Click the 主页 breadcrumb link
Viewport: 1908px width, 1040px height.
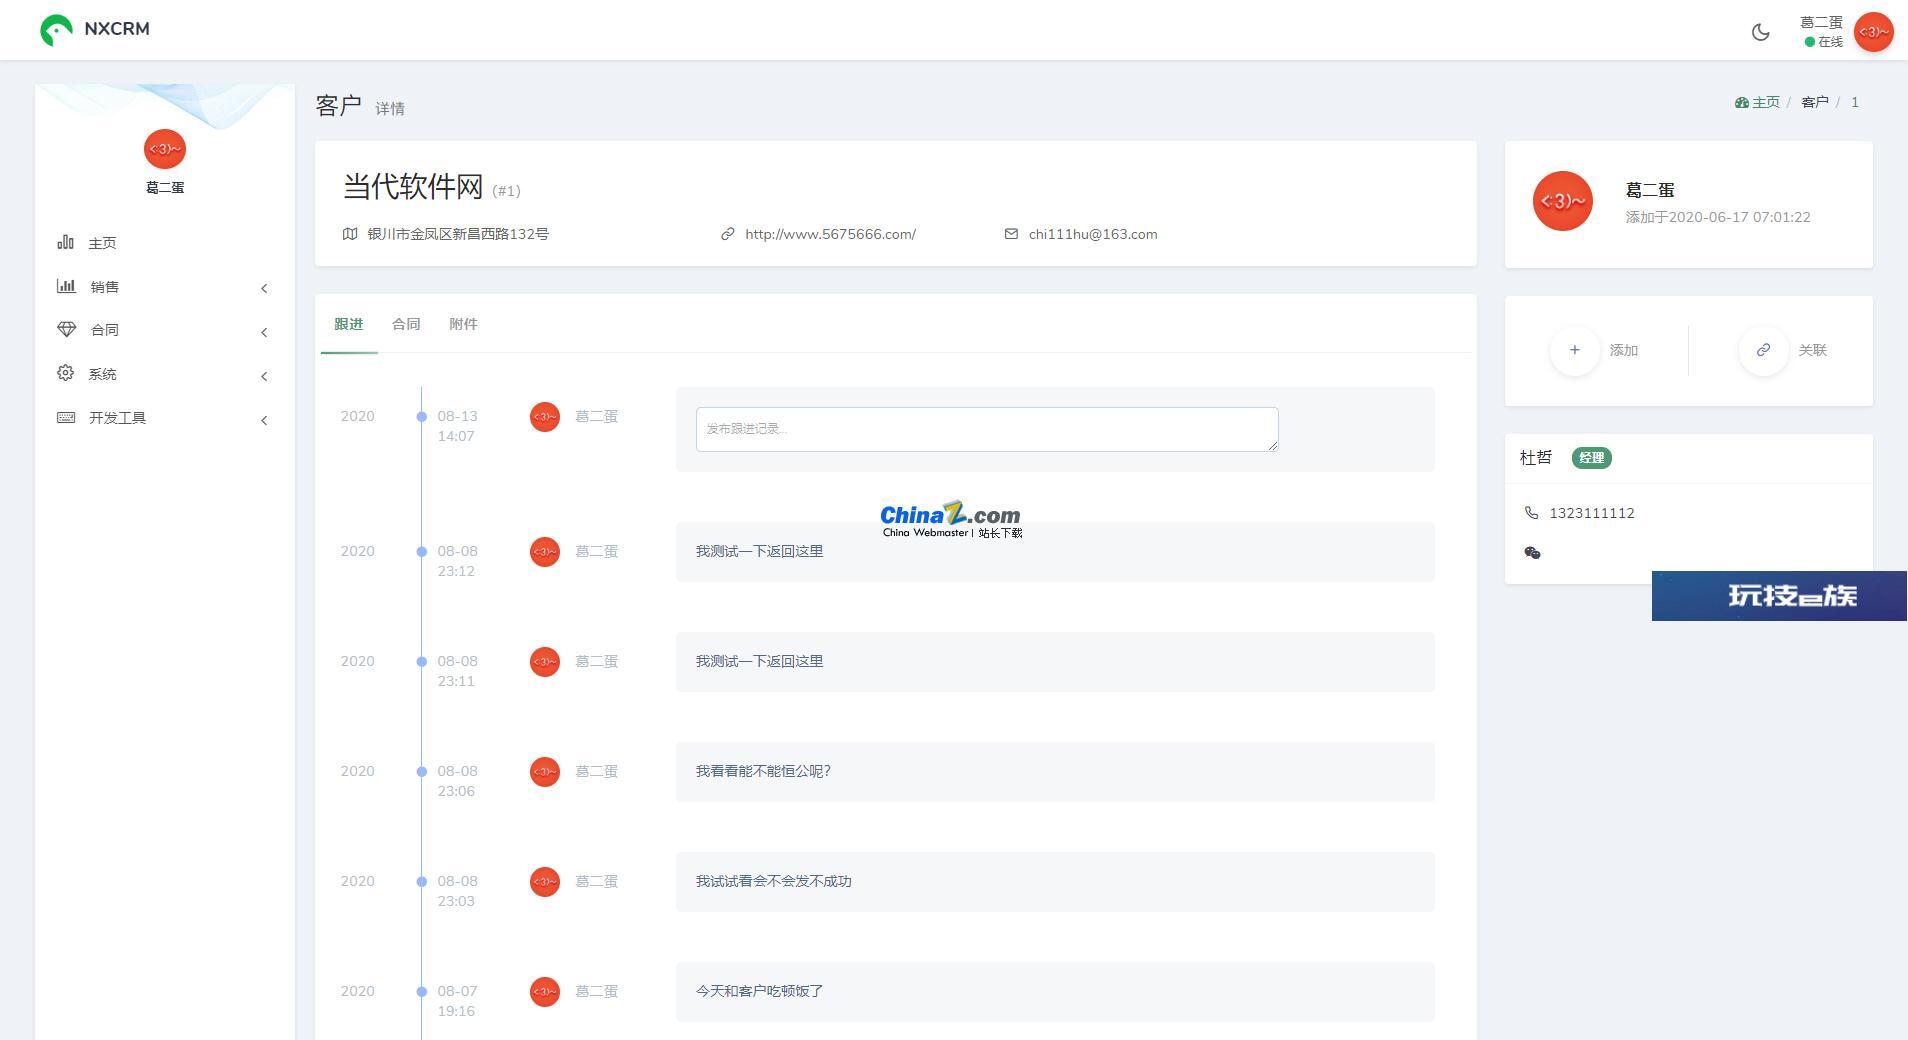1765,102
